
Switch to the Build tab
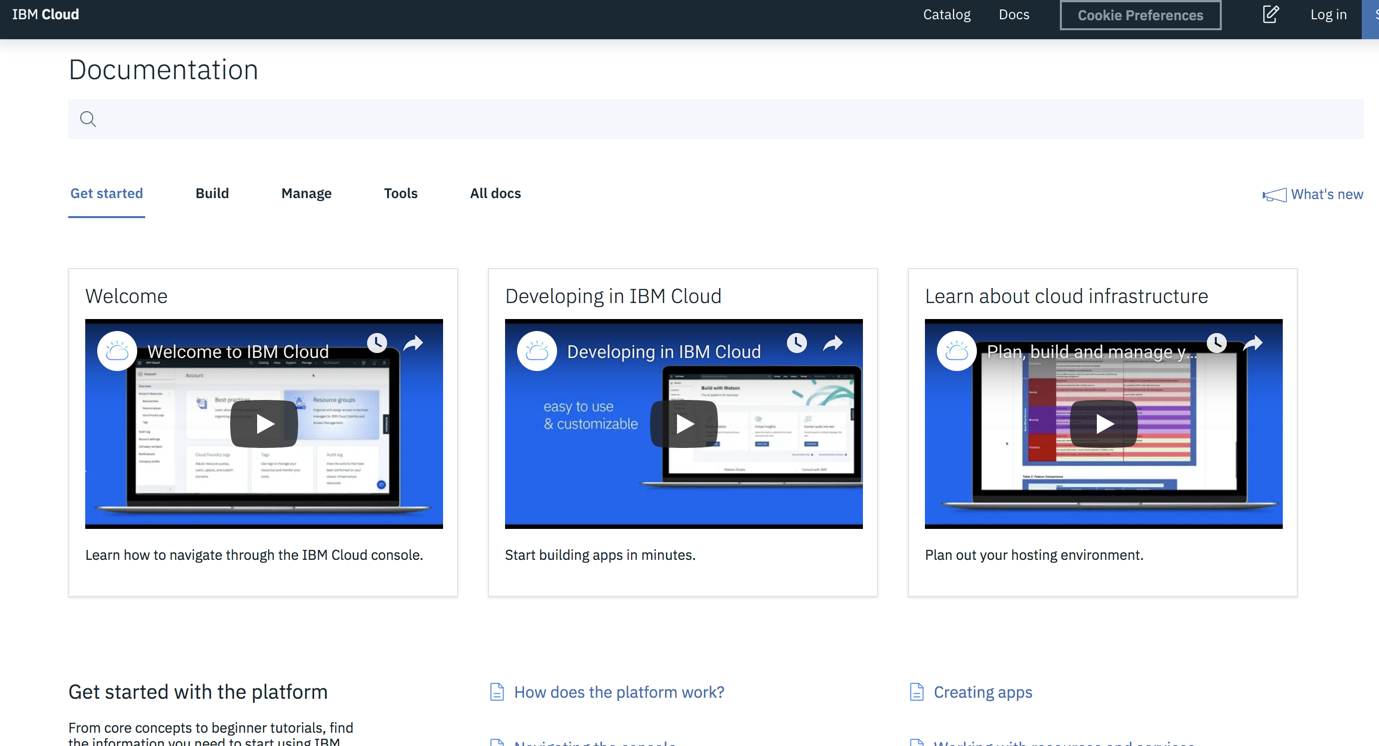(211, 193)
